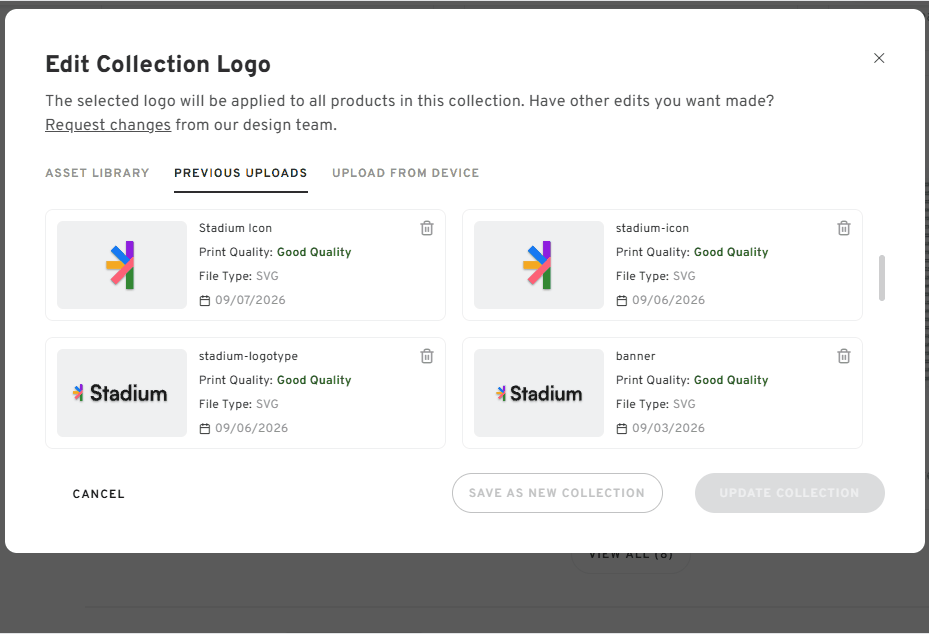
Task: Choose the stadium-logotype thumbnail
Action: (x=122, y=393)
